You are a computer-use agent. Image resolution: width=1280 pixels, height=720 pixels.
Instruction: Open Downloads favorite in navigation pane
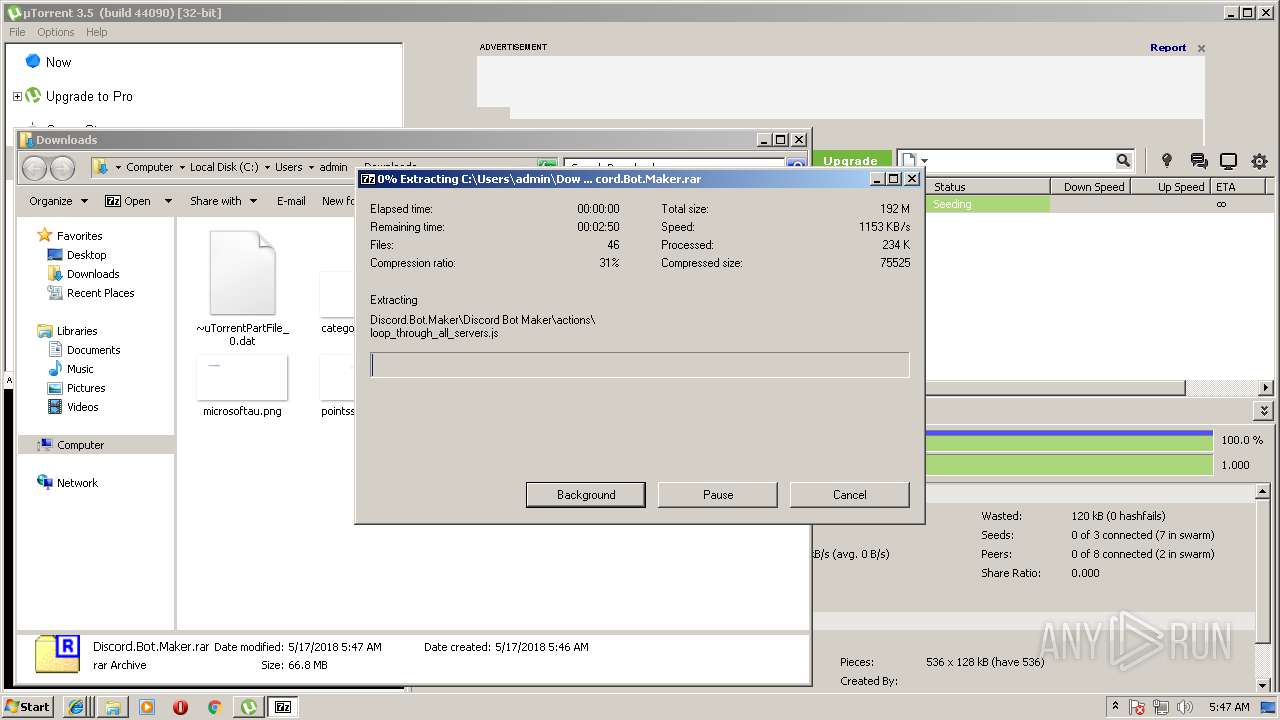93,274
